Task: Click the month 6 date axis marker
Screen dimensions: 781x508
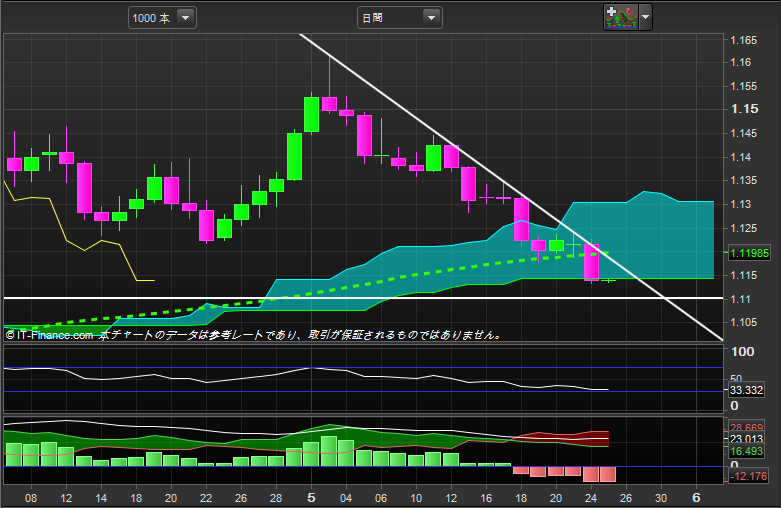Action: (x=696, y=497)
